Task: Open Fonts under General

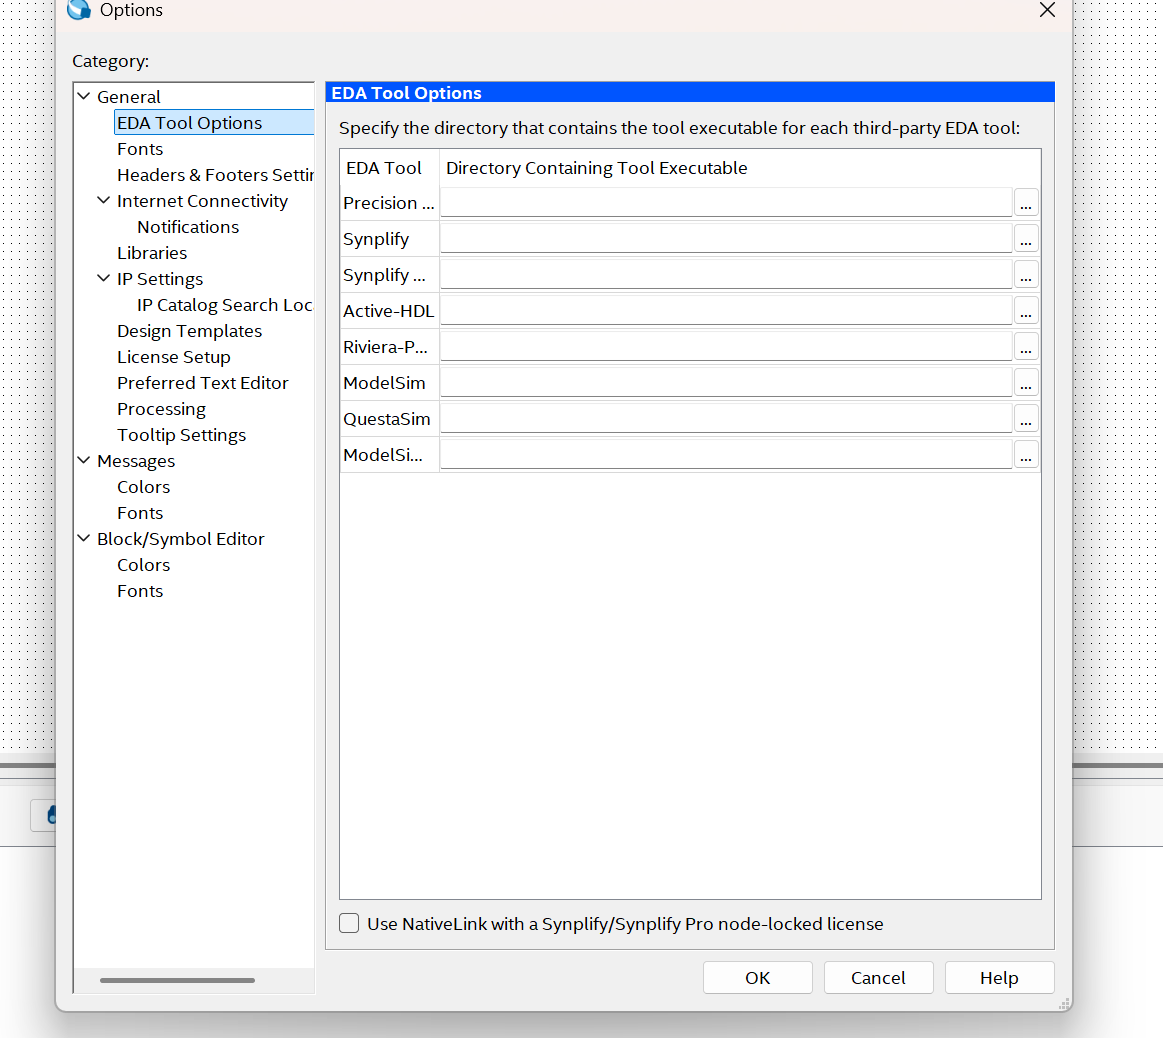Action: pyautogui.click(x=140, y=148)
